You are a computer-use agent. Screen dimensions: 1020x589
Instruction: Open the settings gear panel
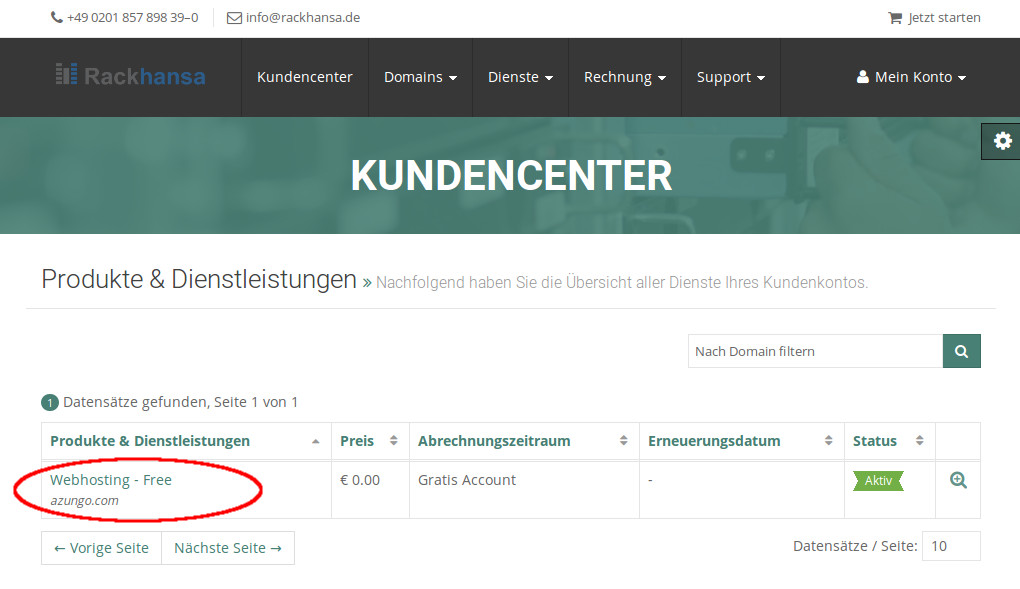point(1002,141)
